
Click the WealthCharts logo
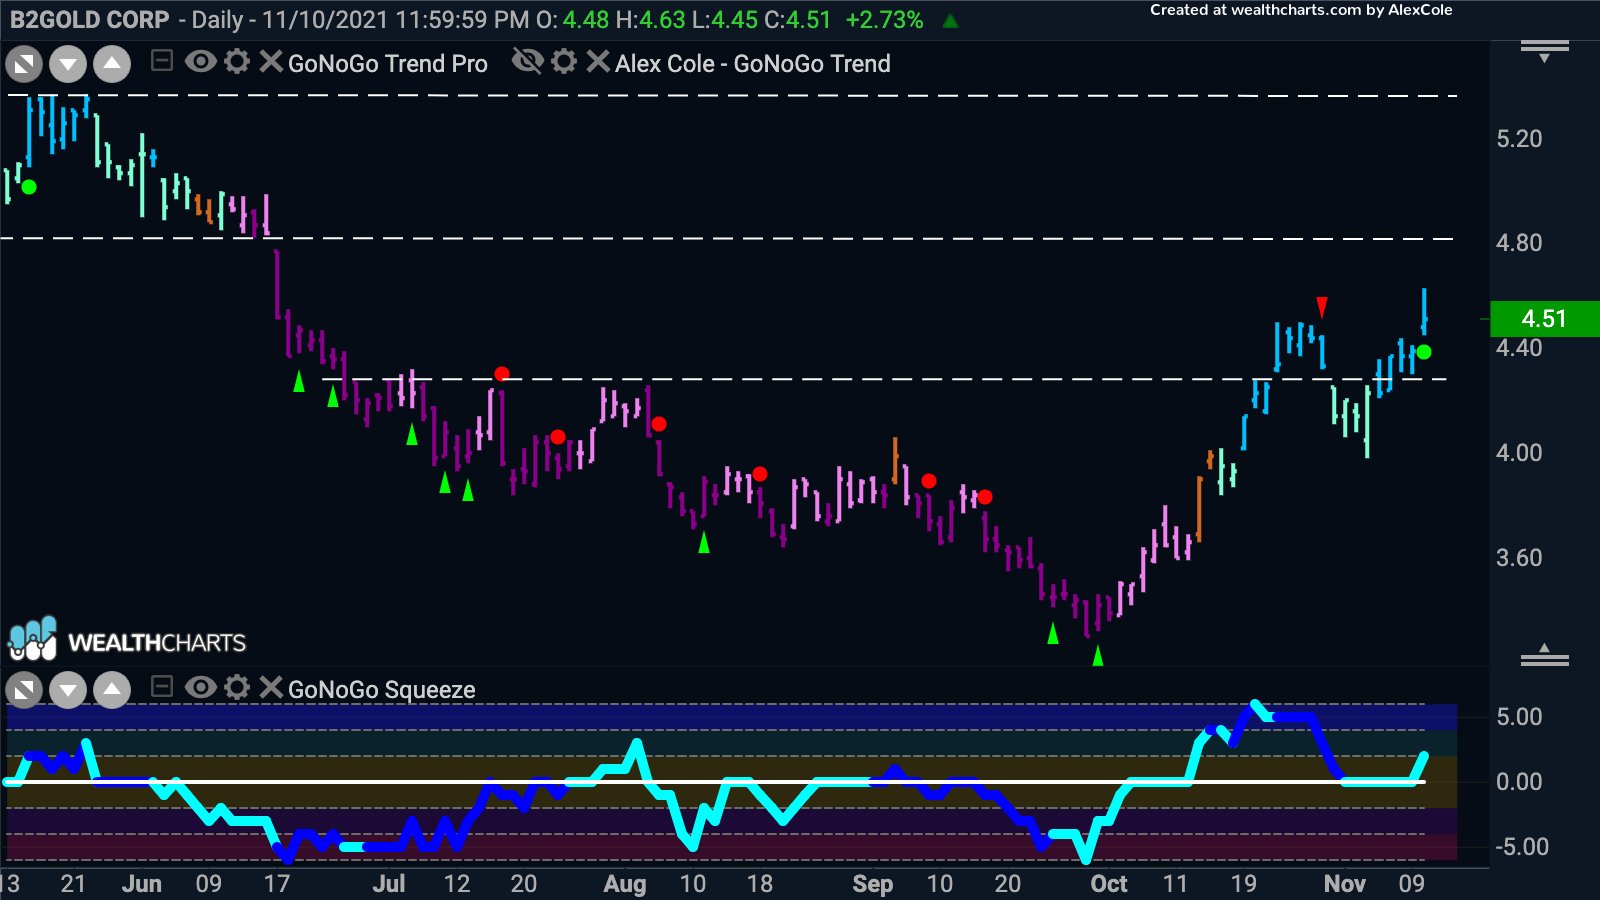127,640
